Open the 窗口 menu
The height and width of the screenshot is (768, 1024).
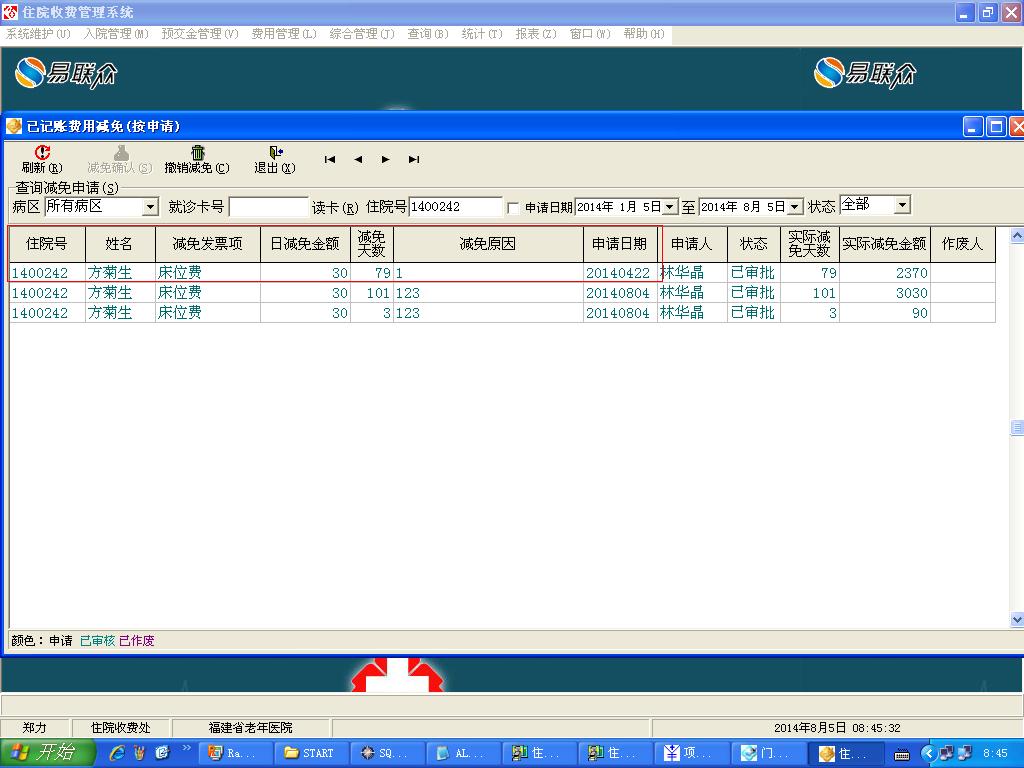tap(590, 33)
